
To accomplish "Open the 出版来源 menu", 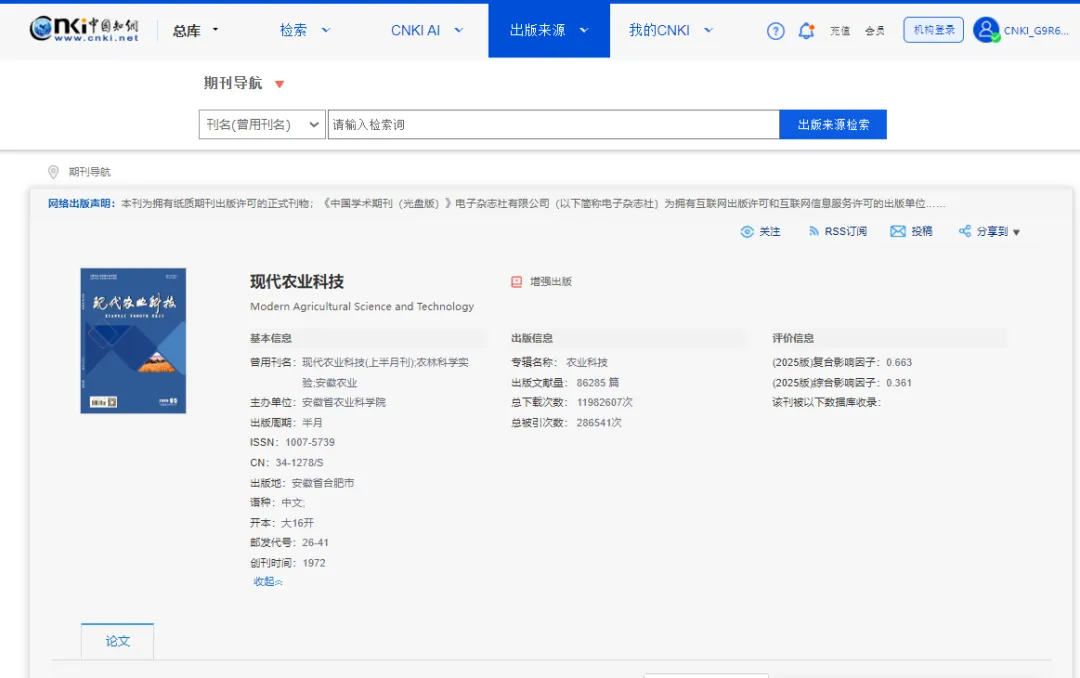I will coord(537,30).
